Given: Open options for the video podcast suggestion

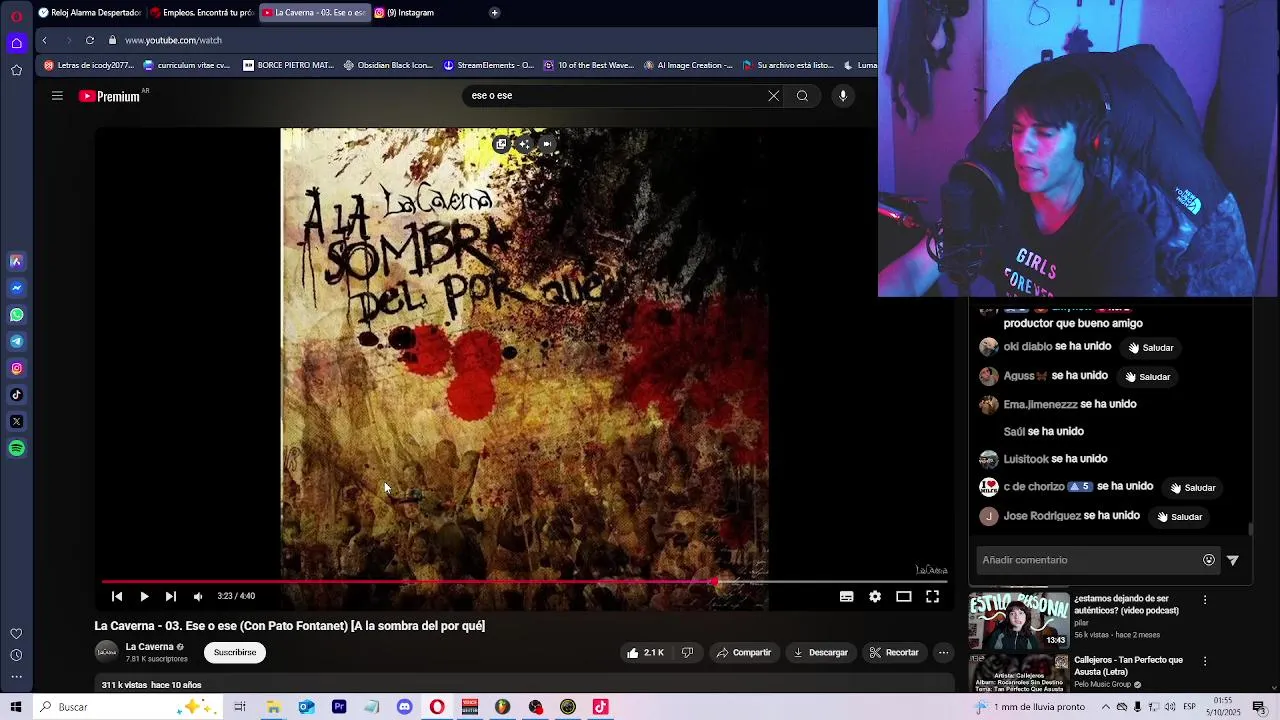Looking at the screenshot, I should pos(1205,600).
